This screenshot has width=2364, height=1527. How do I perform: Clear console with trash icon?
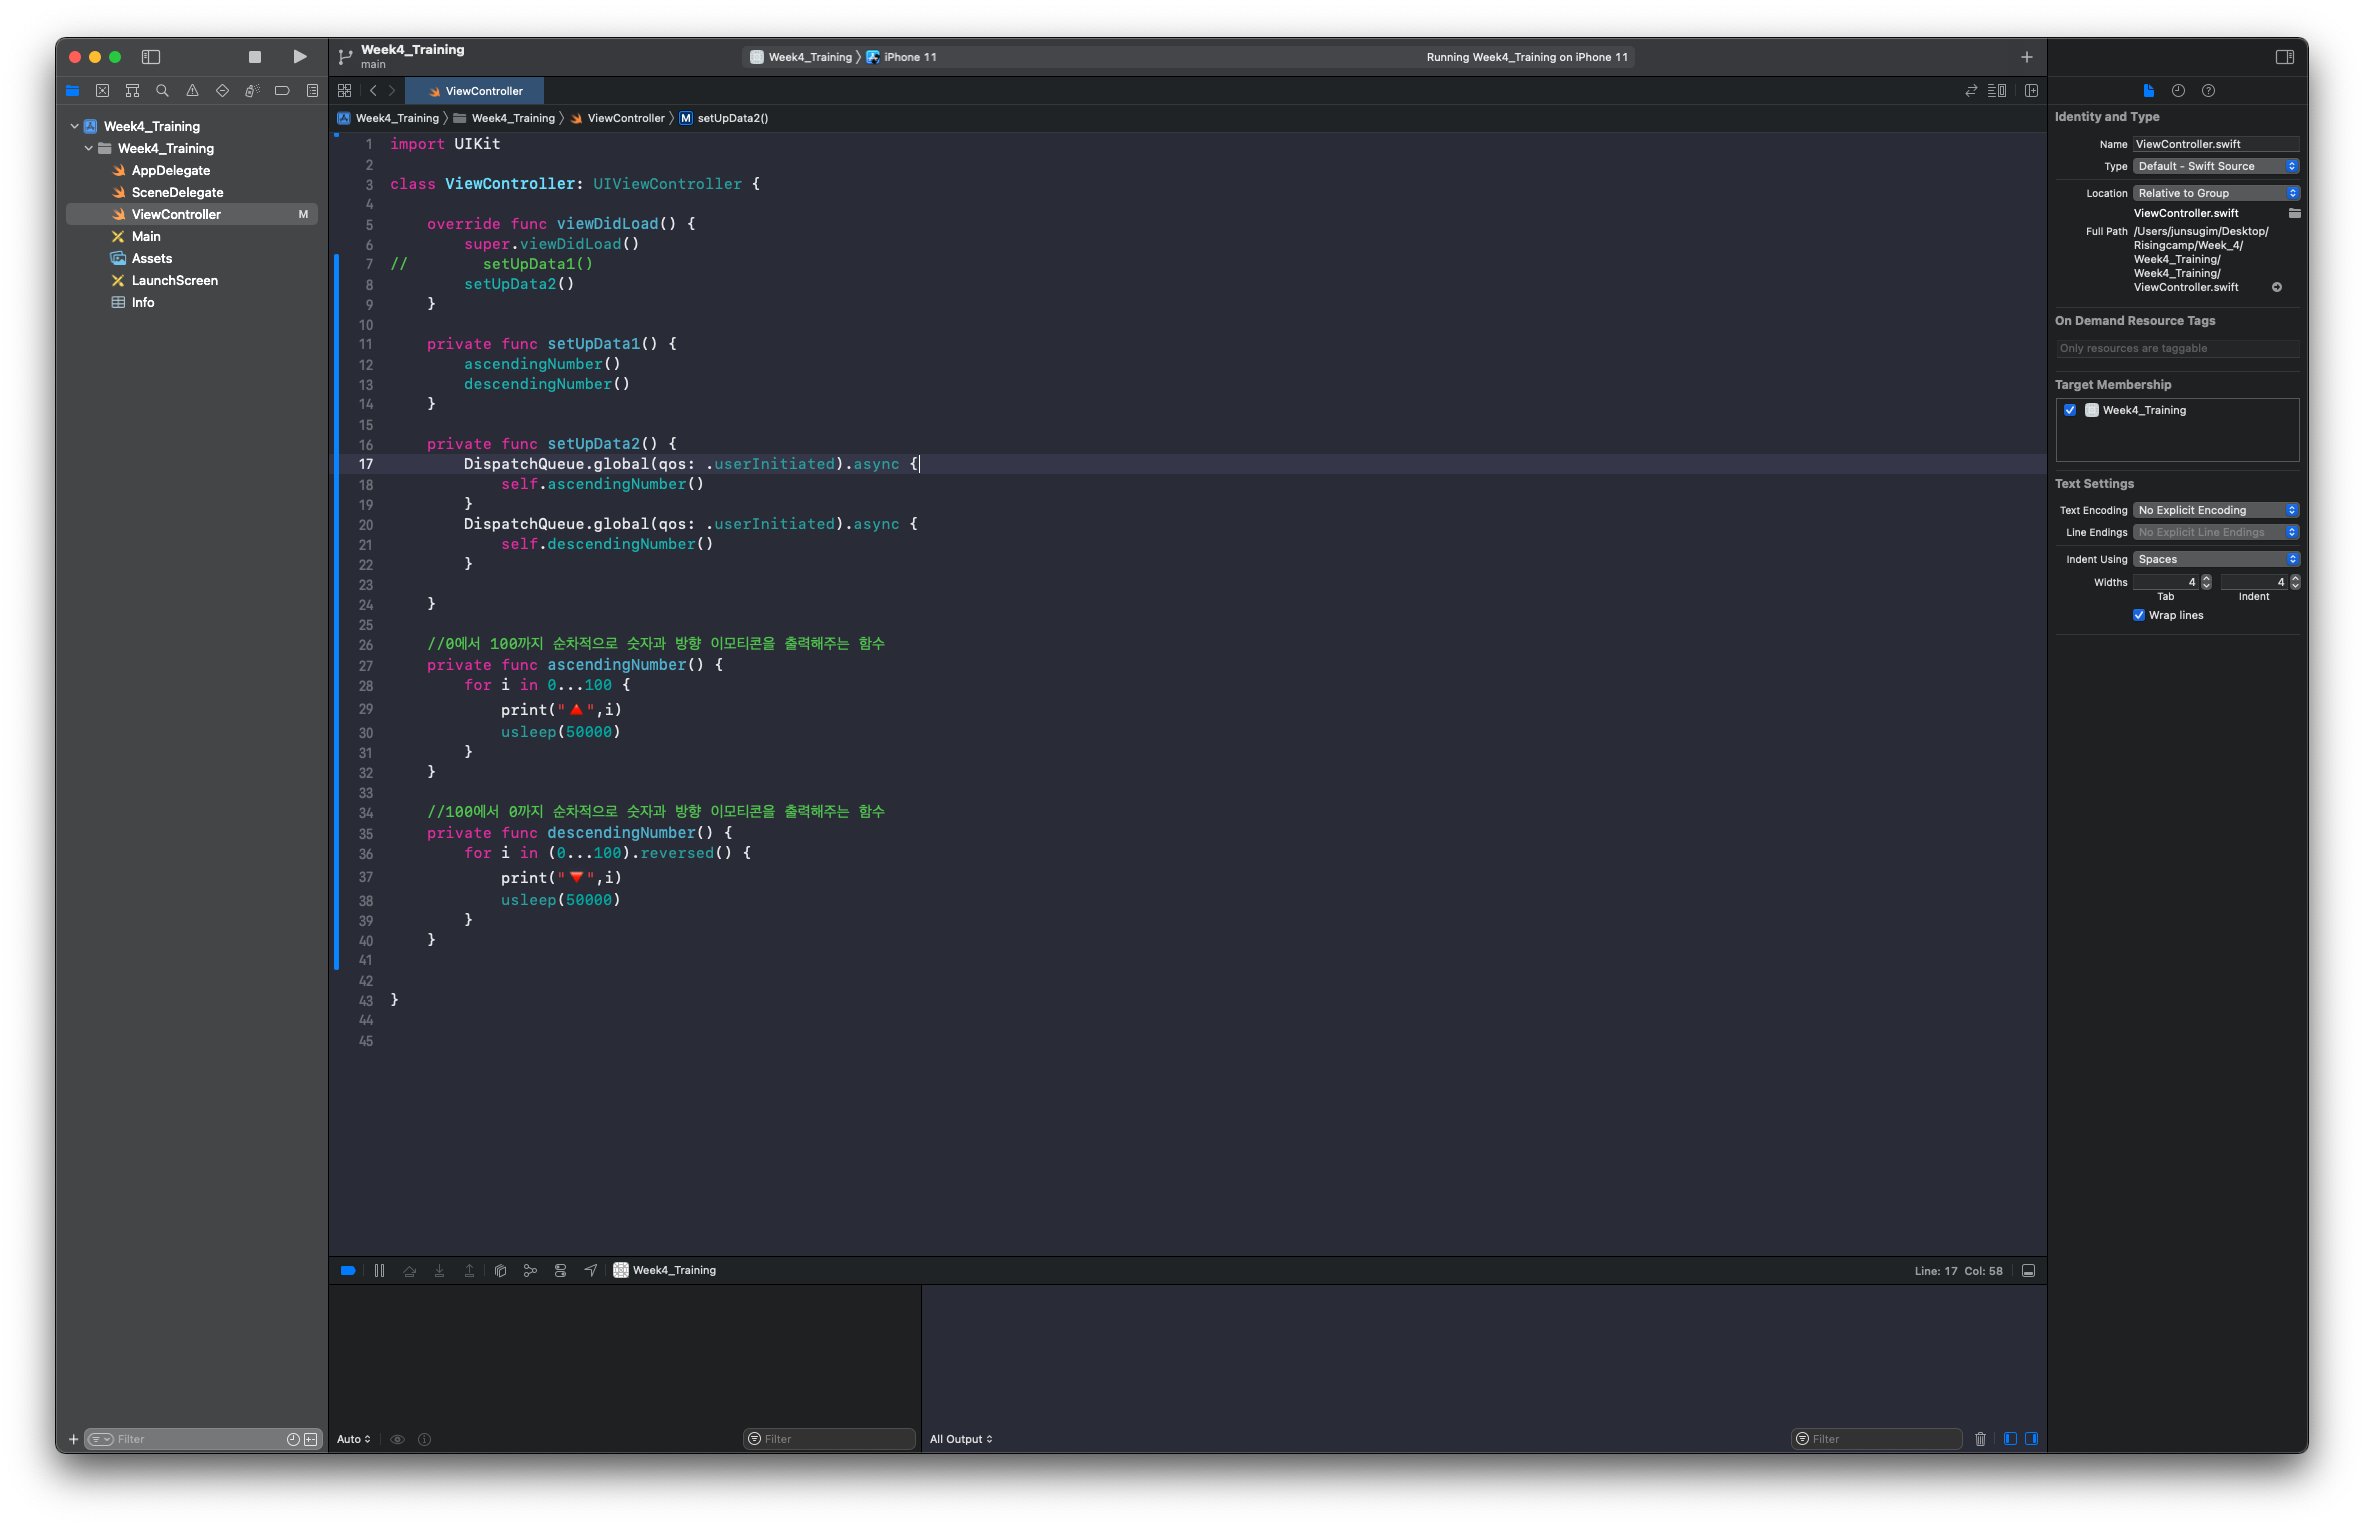click(1980, 1439)
